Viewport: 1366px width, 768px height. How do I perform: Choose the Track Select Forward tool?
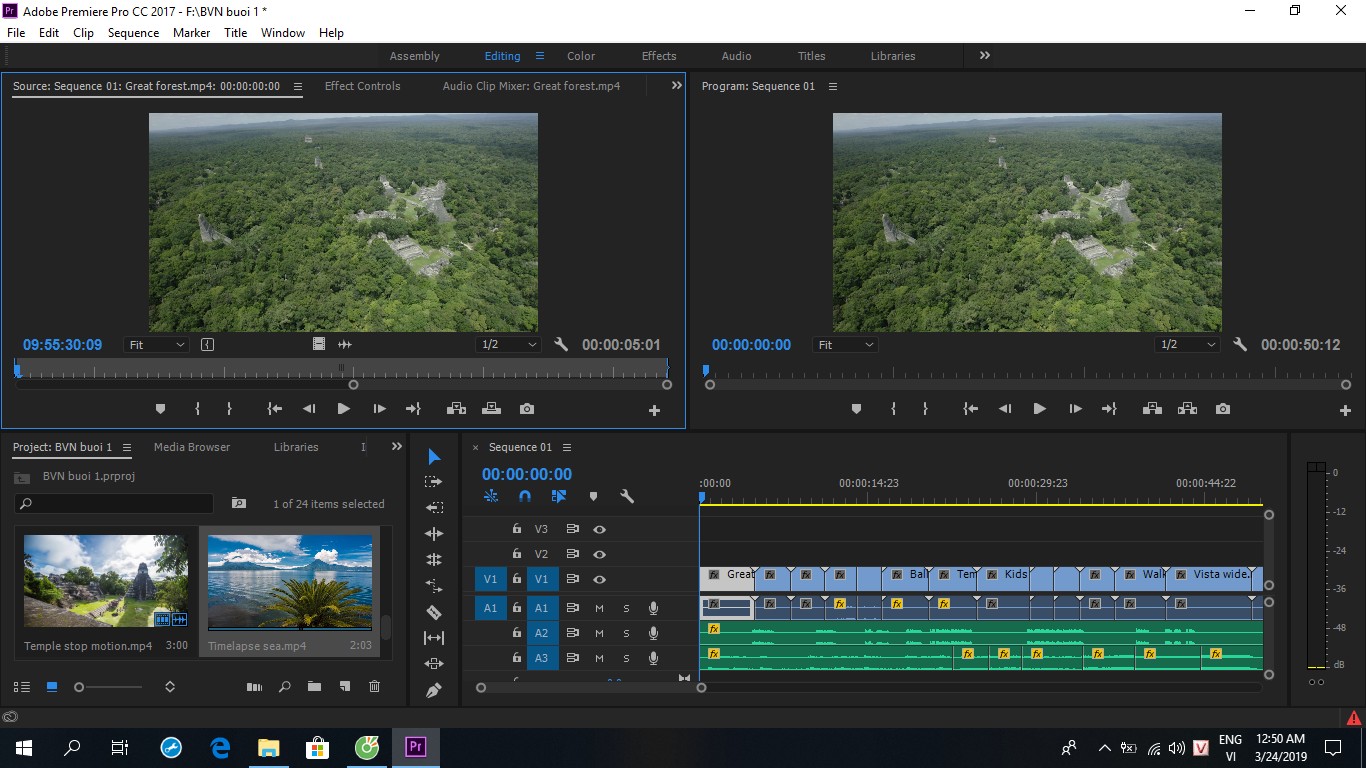434,482
